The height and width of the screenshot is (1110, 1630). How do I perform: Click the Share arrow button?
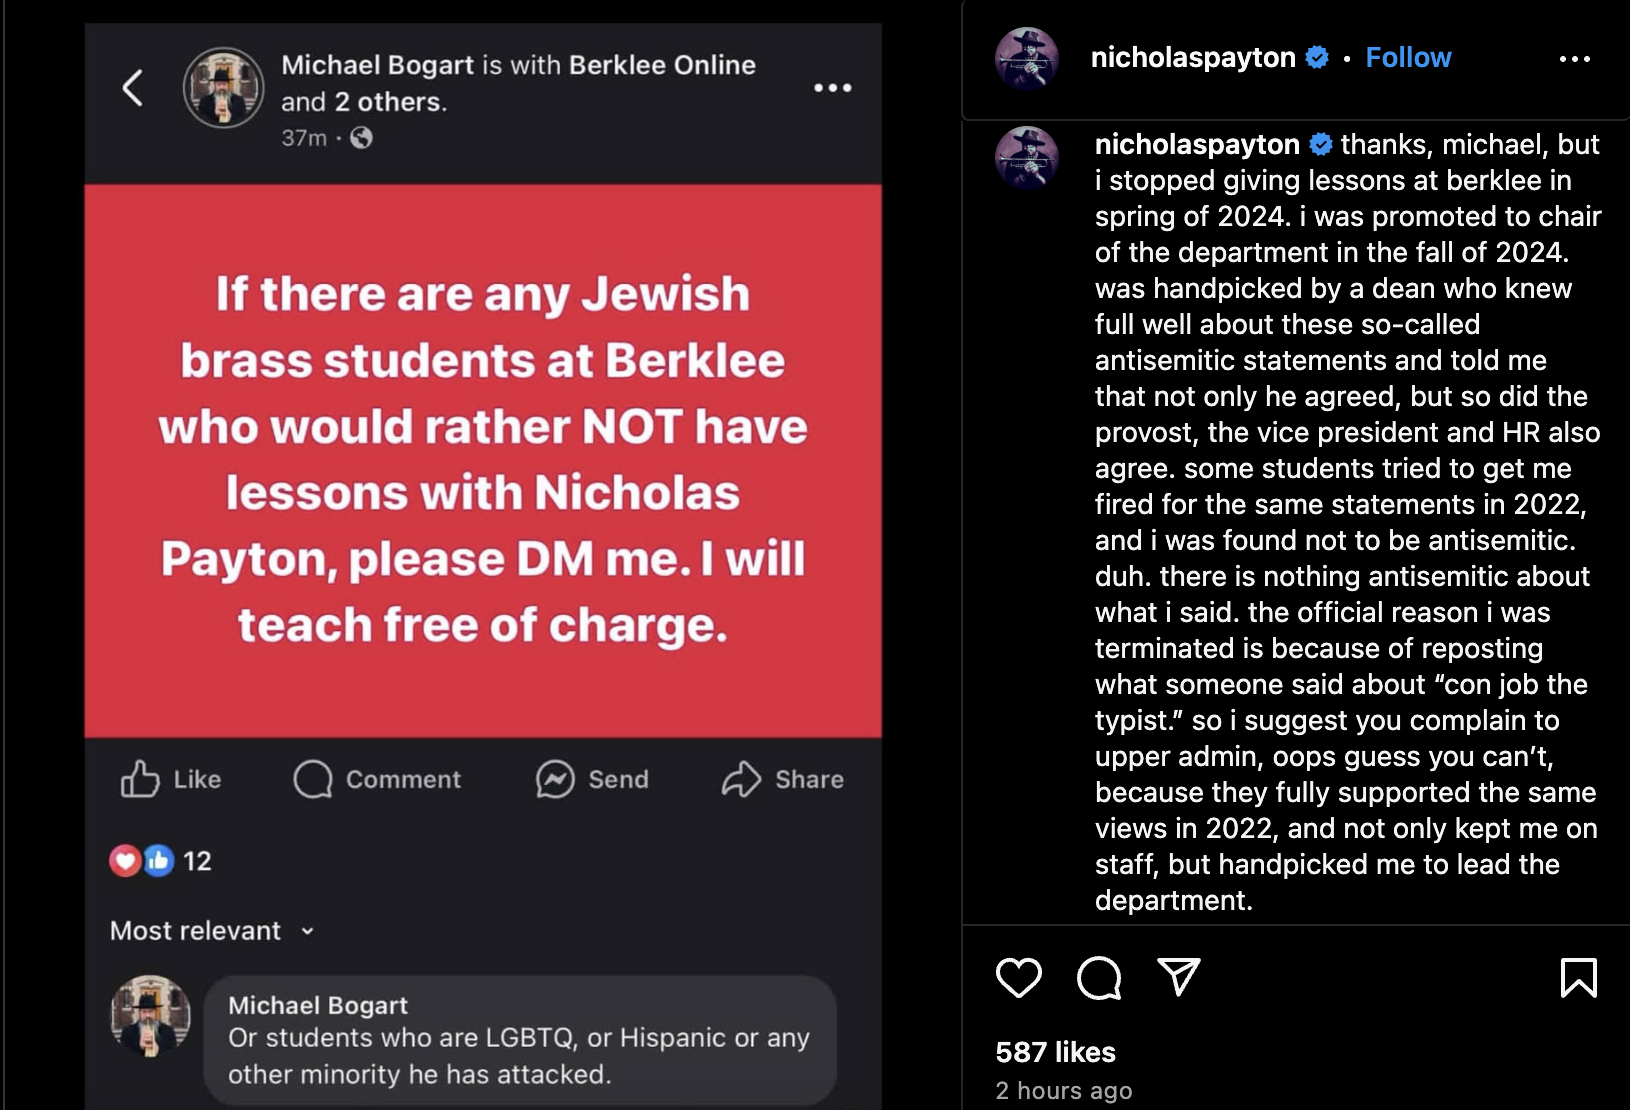click(x=783, y=779)
